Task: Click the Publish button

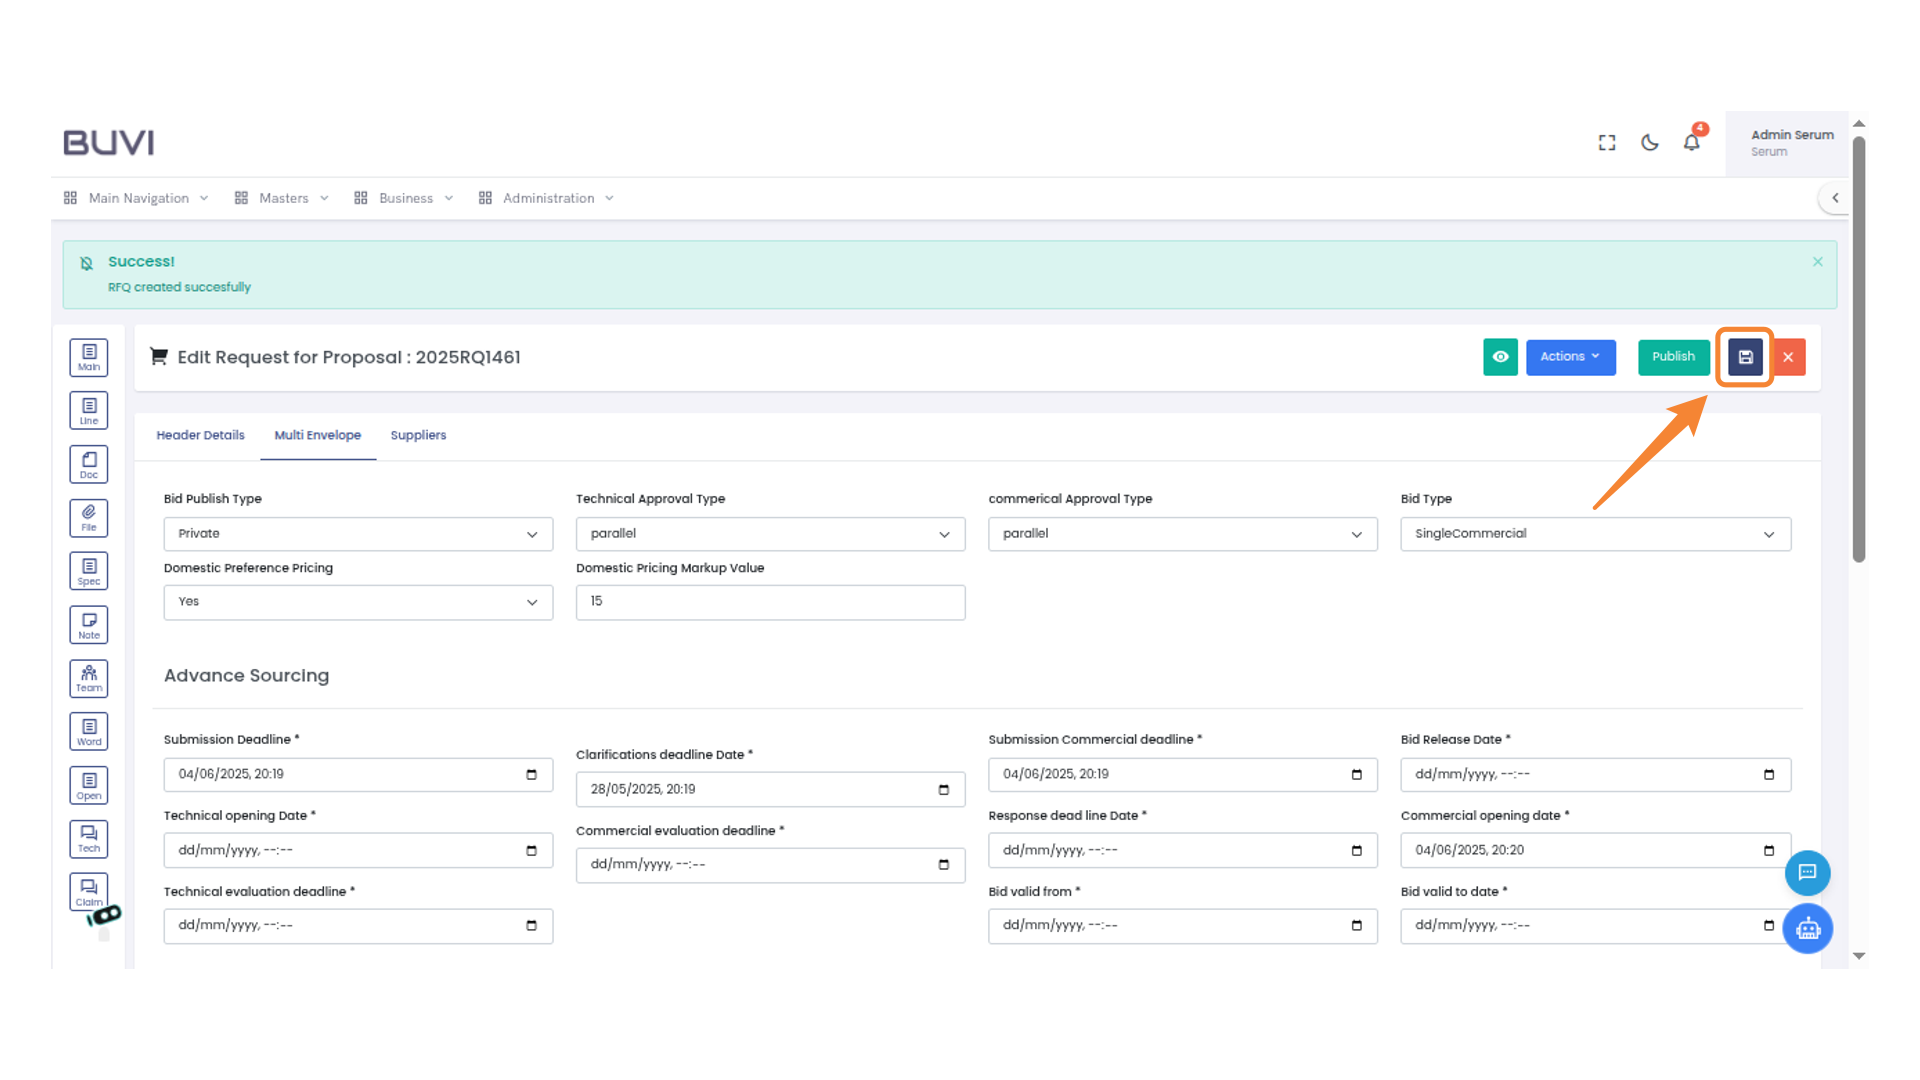Action: [1673, 357]
